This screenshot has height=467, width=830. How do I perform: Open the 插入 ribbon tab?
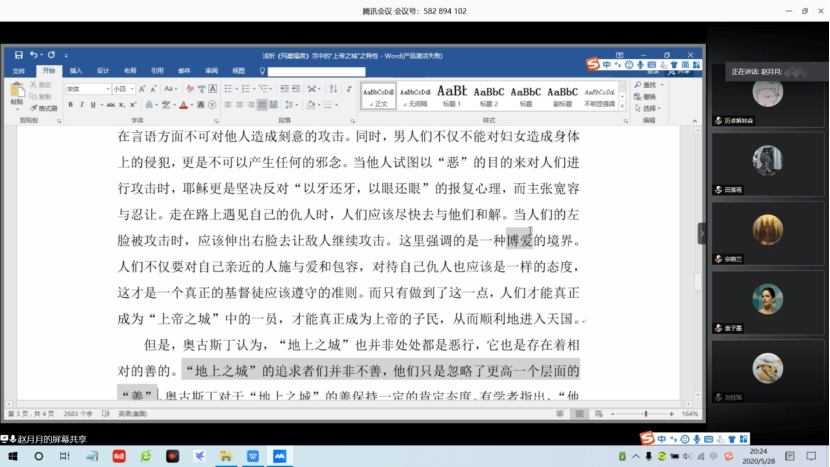coord(76,71)
